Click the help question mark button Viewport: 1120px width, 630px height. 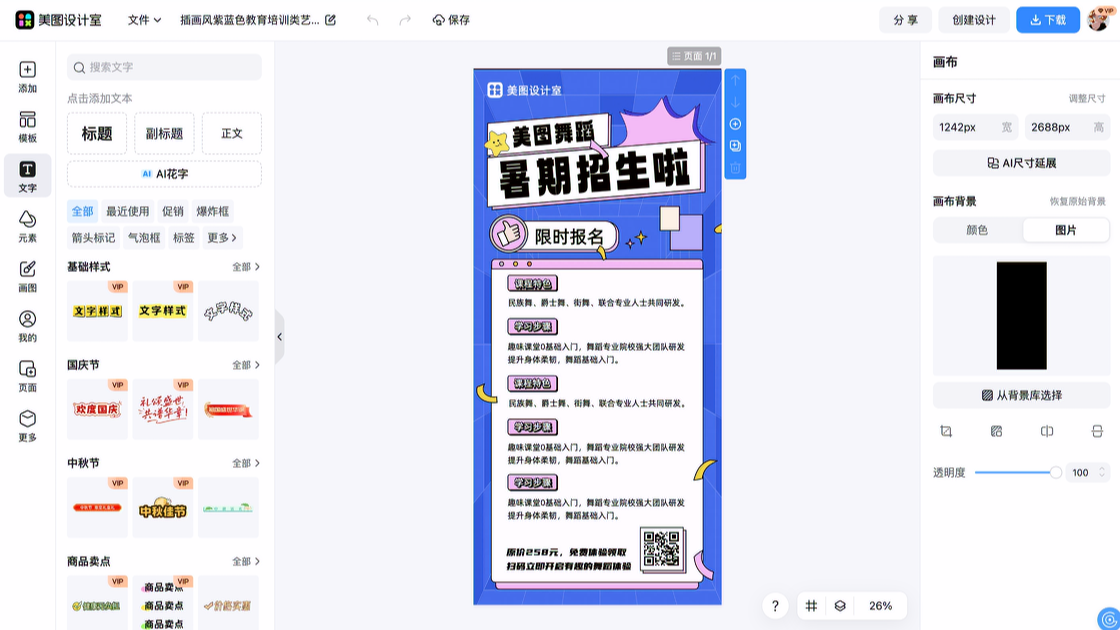click(775, 606)
